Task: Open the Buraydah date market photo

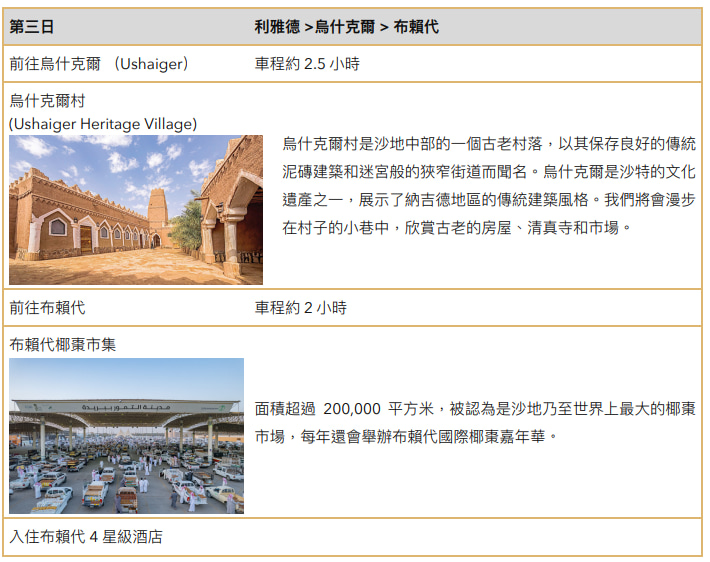Action: pos(126,436)
